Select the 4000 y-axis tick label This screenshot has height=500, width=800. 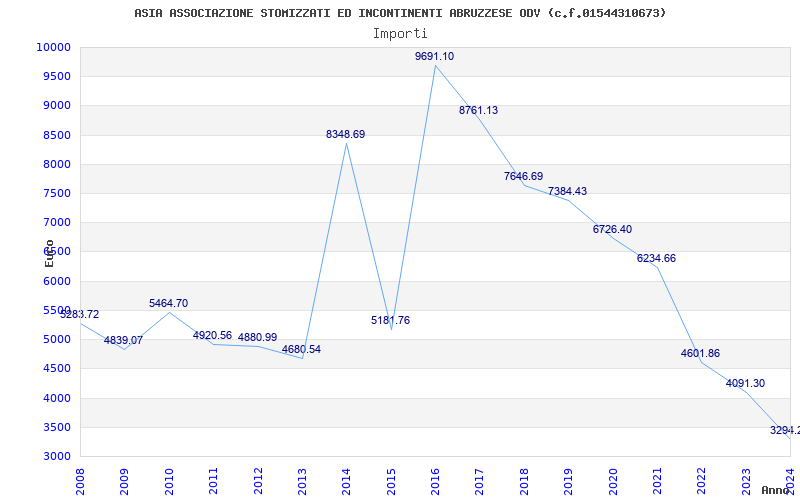click(x=56, y=398)
